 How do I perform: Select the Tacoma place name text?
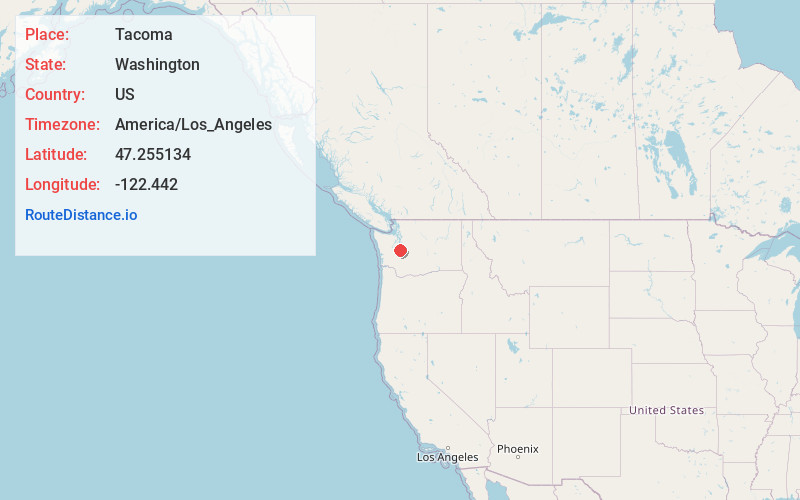click(144, 35)
